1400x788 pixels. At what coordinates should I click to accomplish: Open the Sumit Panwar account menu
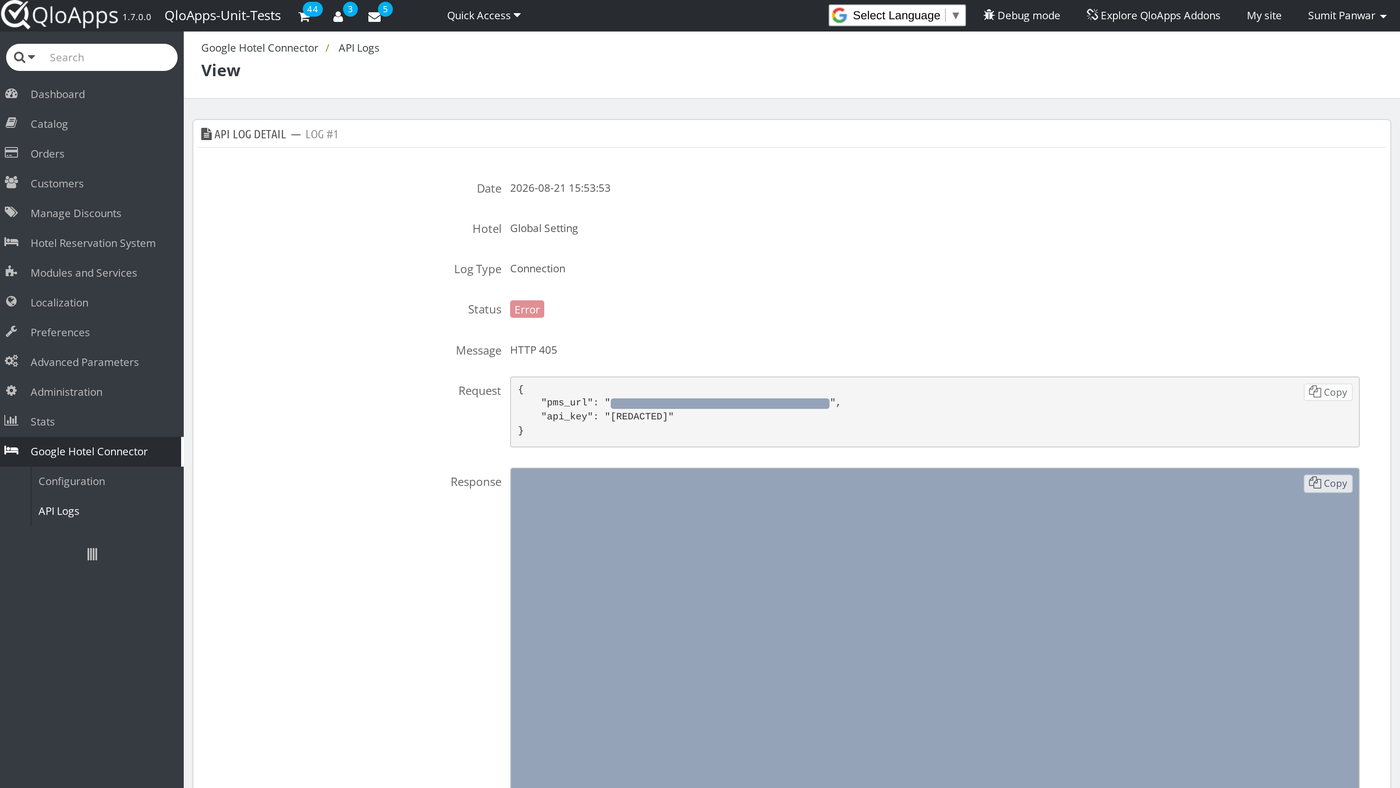(x=1347, y=15)
